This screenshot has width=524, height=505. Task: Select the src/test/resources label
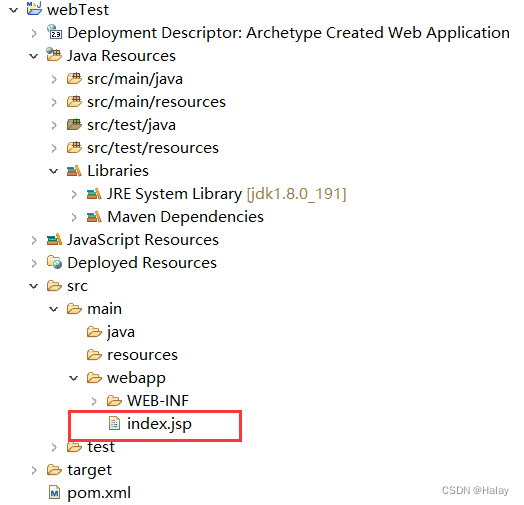tap(153, 148)
